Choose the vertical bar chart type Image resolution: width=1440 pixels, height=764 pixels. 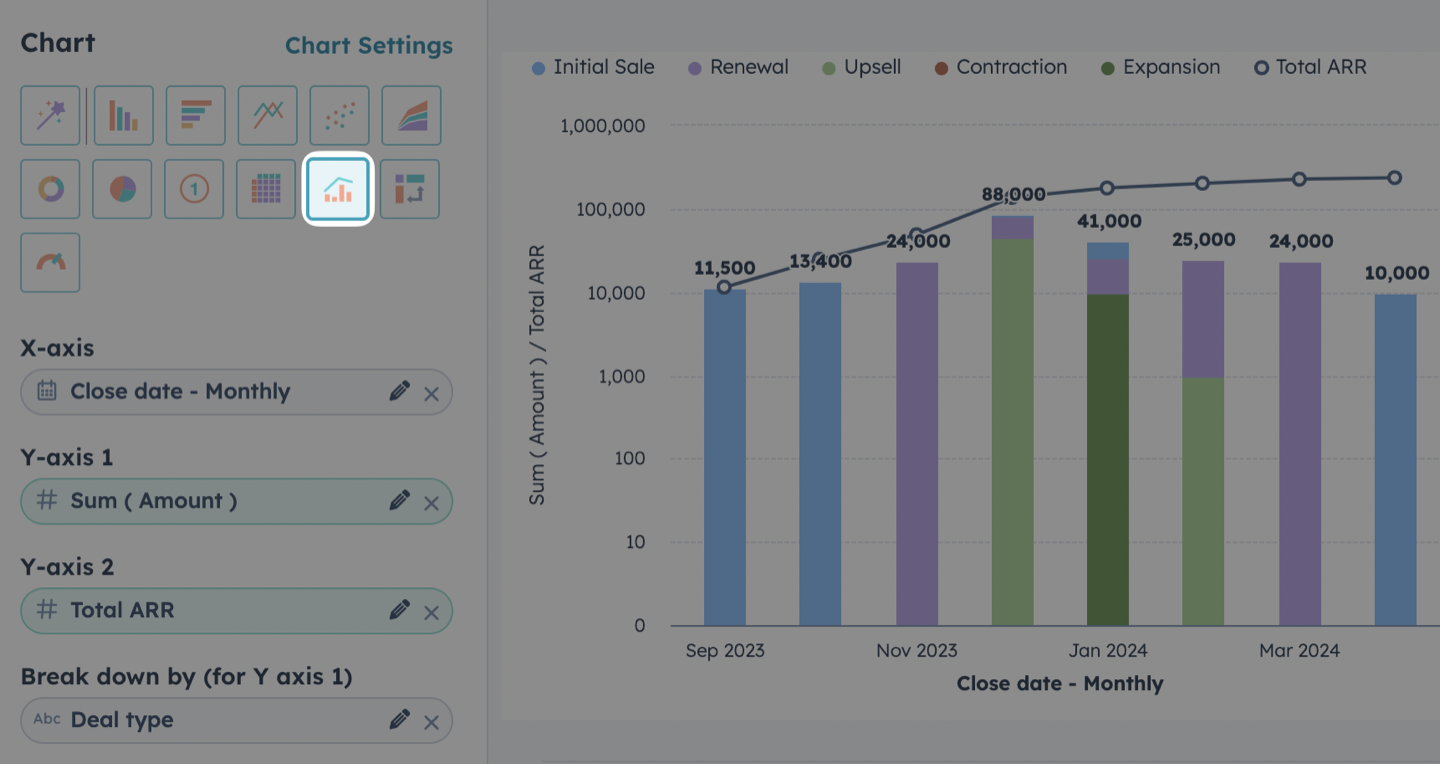pyautogui.click(x=123, y=115)
